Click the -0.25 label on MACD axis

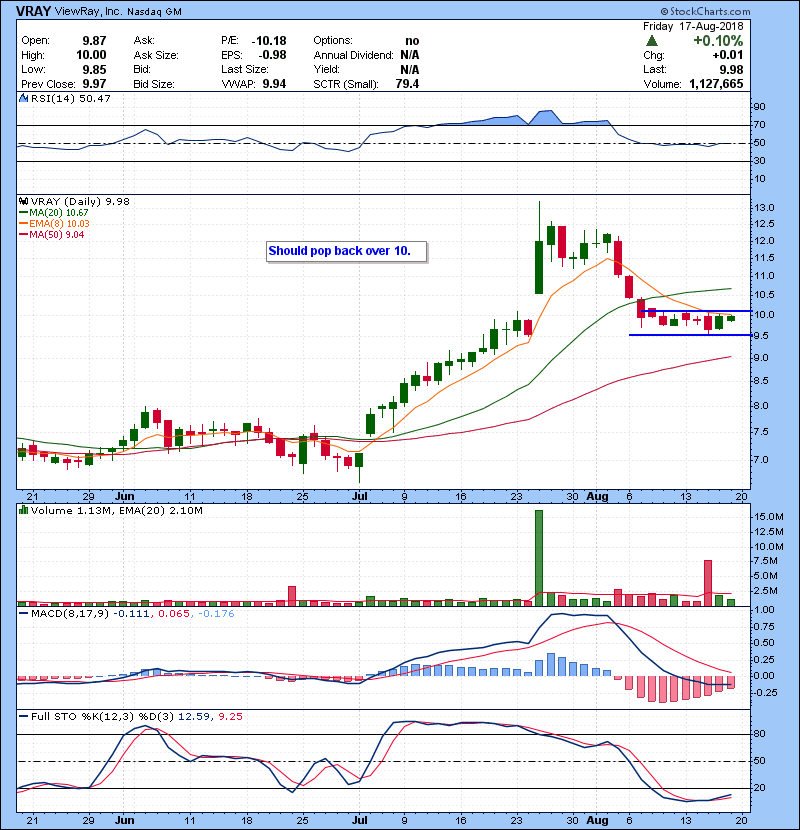tap(765, 692)
